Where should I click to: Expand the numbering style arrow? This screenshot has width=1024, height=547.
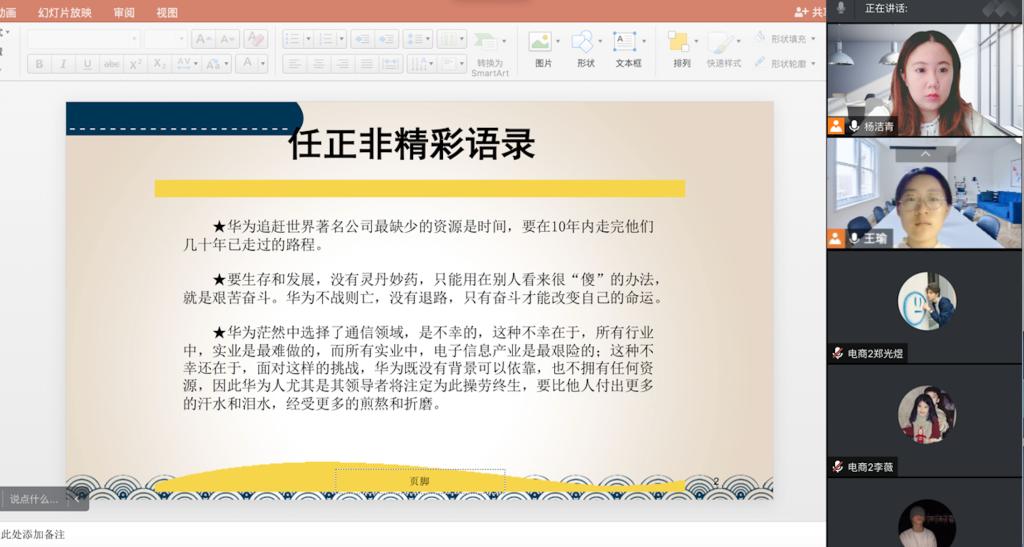click(x=341, y=39)
